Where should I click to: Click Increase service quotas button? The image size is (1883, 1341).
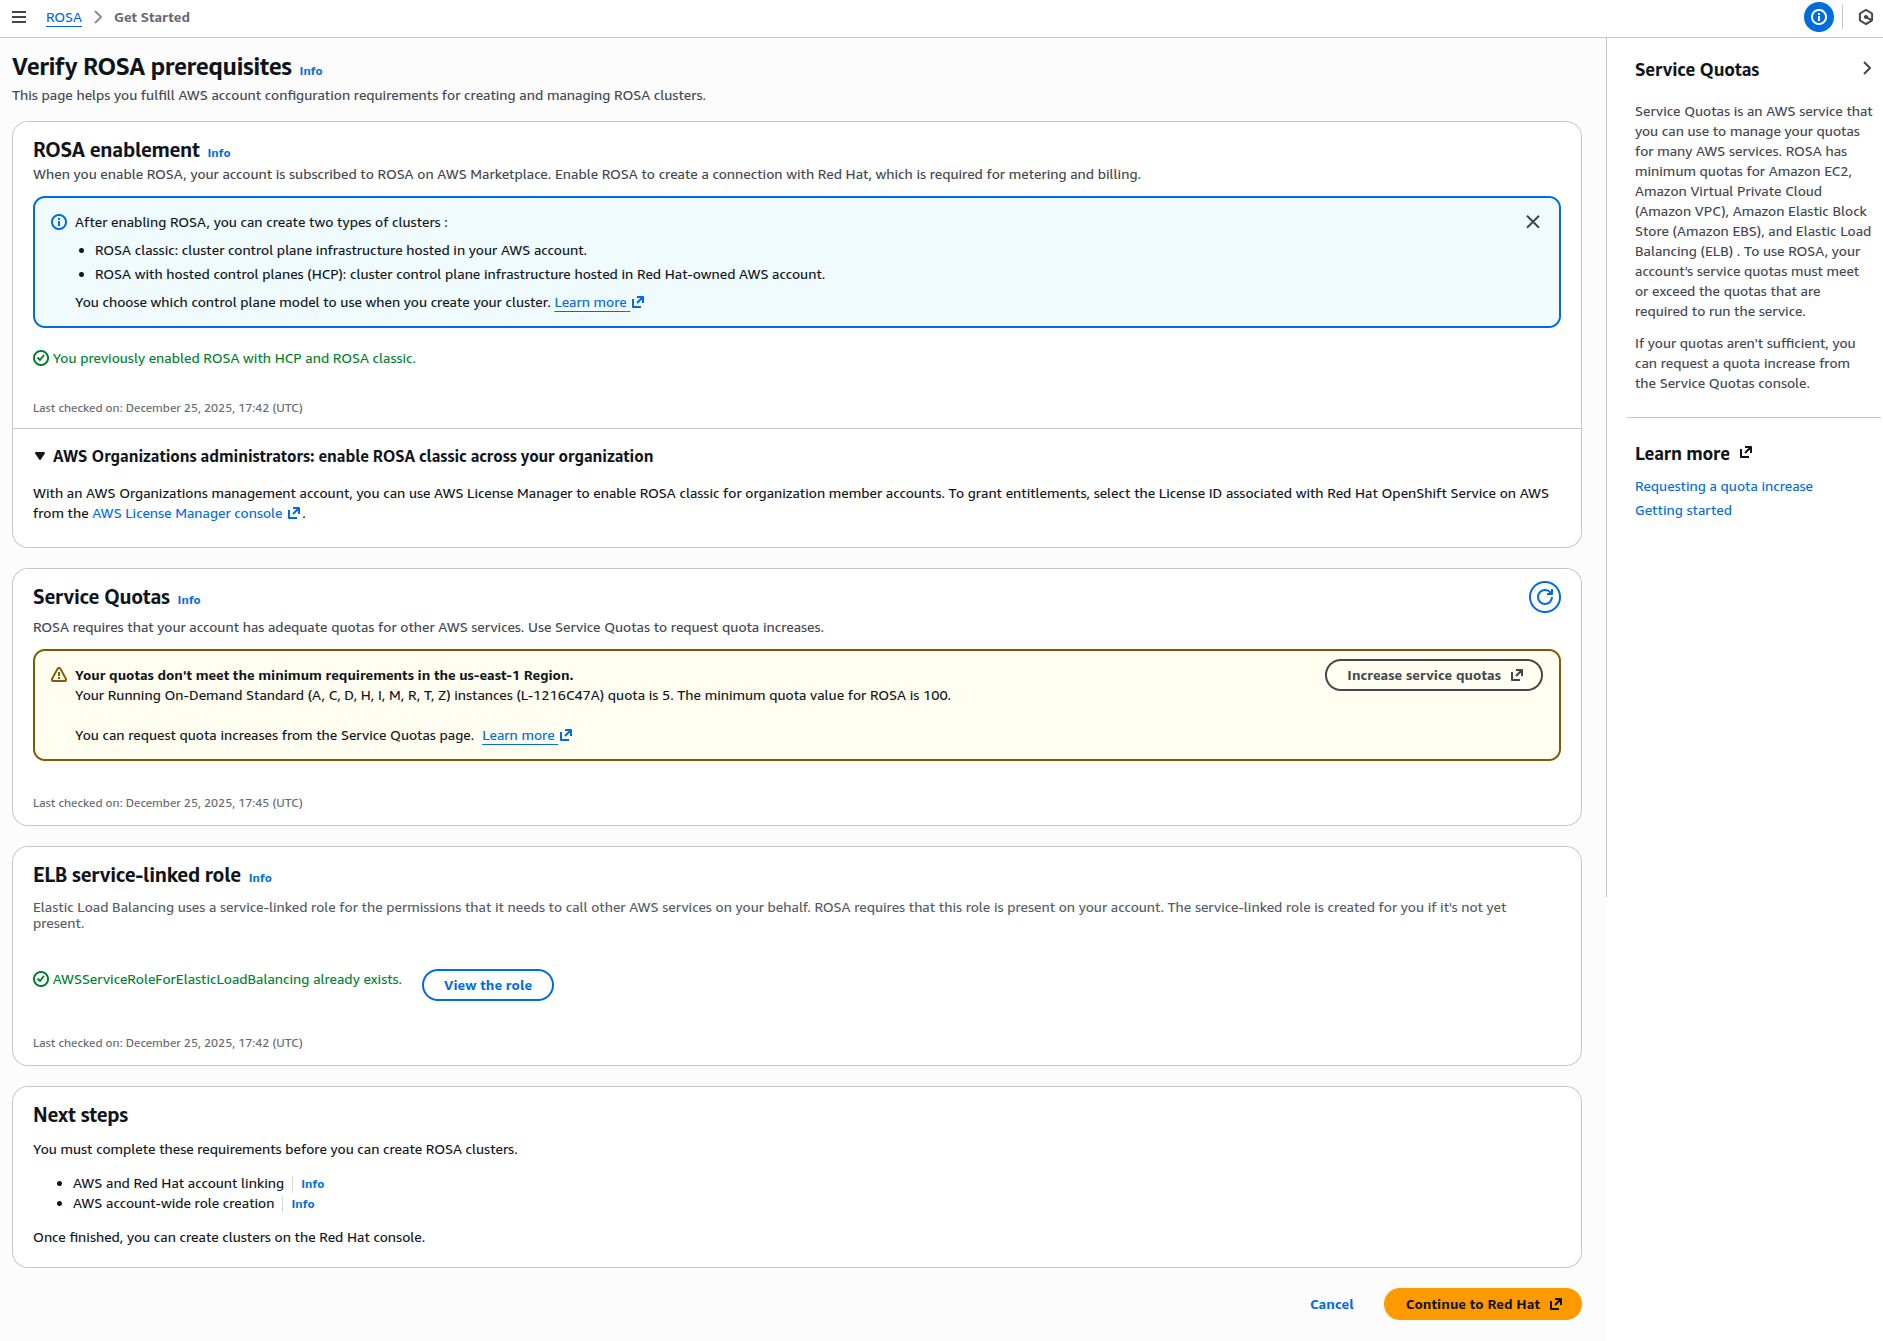pos(1433,675)
